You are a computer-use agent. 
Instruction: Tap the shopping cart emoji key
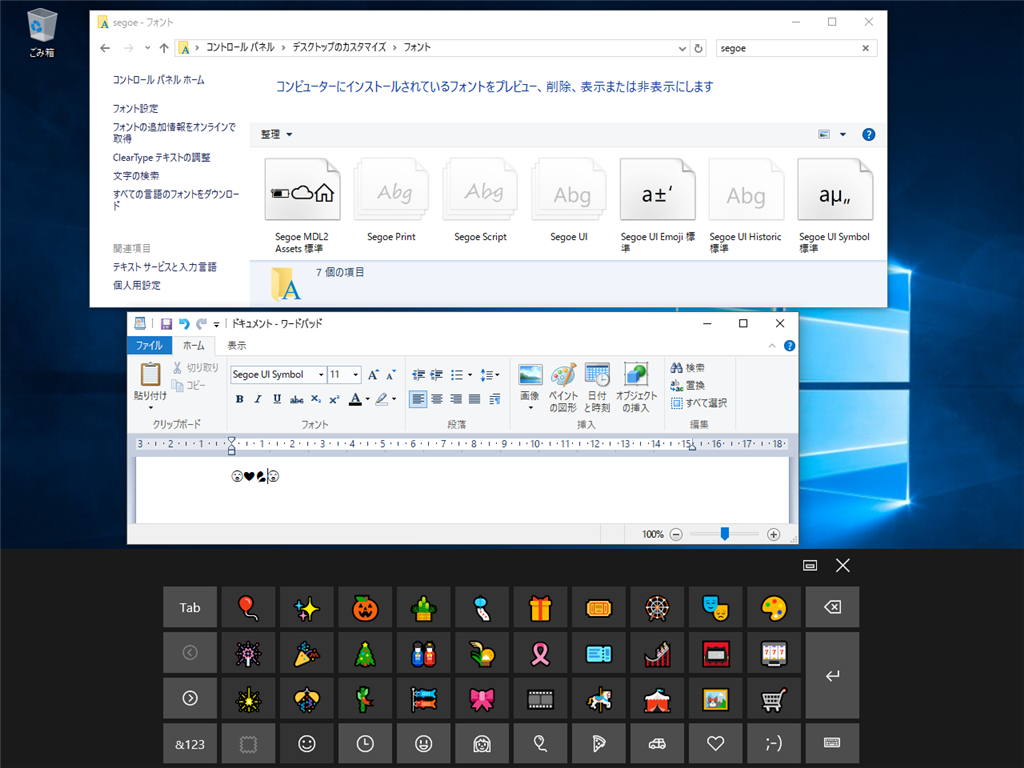pyautogui.click(x=774, y=699)
